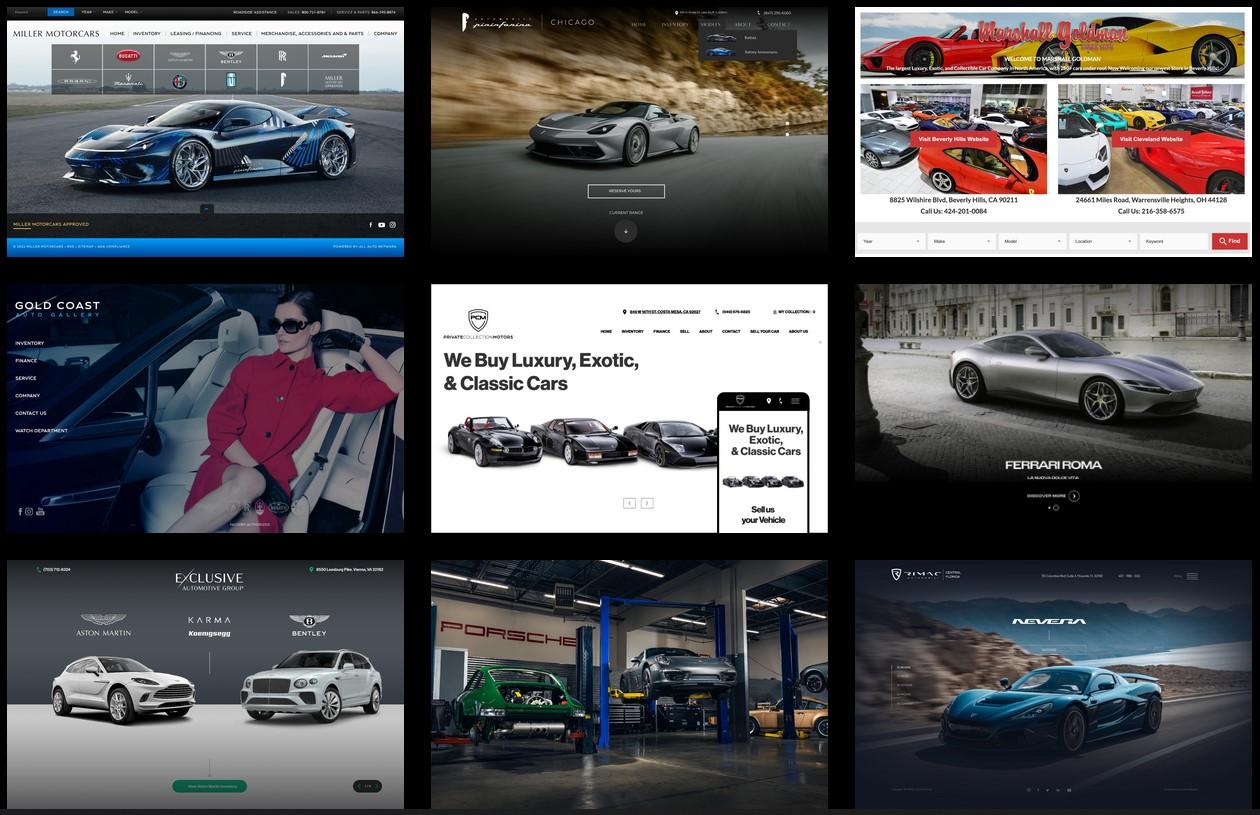Screen dimensions: 1260x815
Task: Choose the Bentley logo tile on Miller Motorcars
Action: tap(231, 57)
